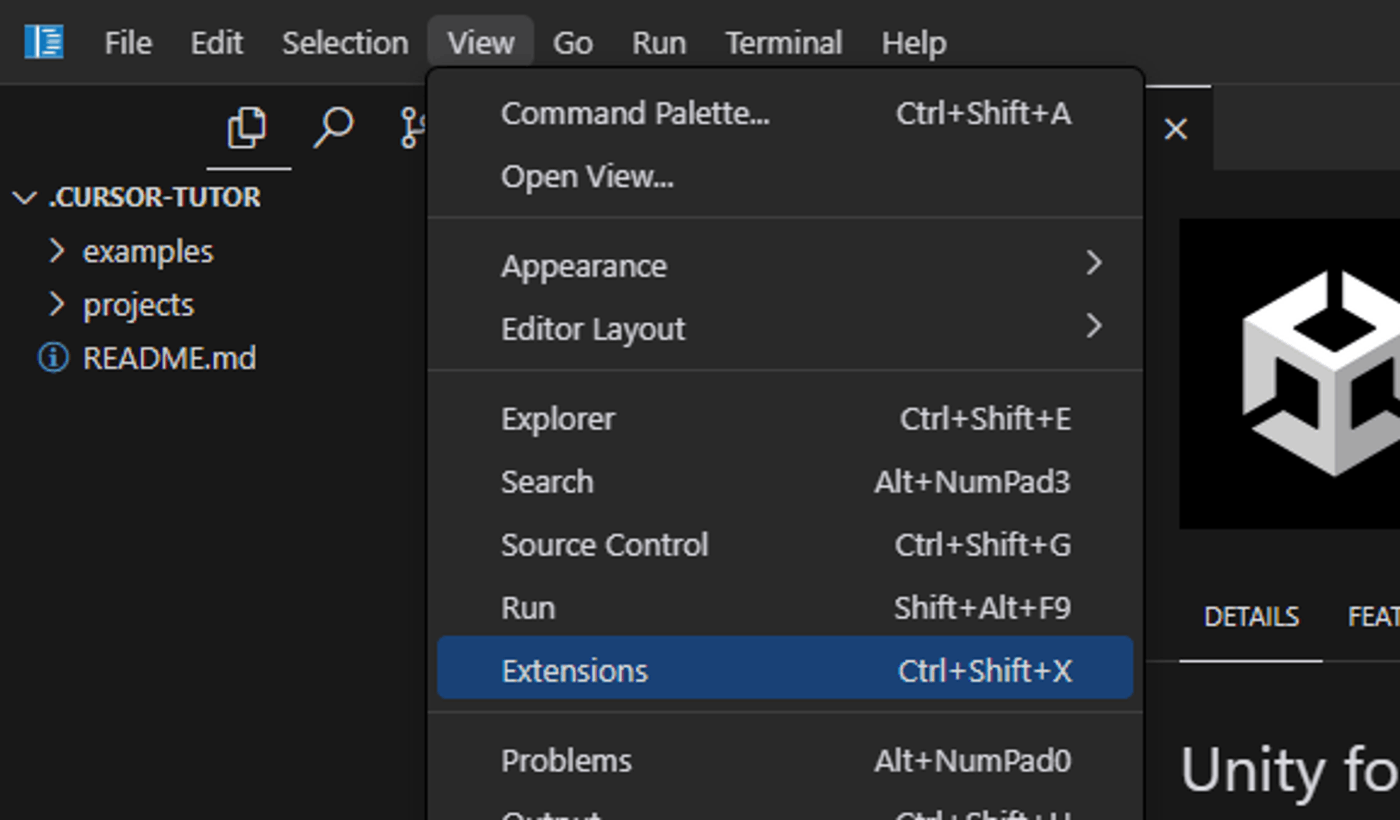Open the File menu
The height and width of the screenshot is (820, 1400).
(x=128, y=43)
